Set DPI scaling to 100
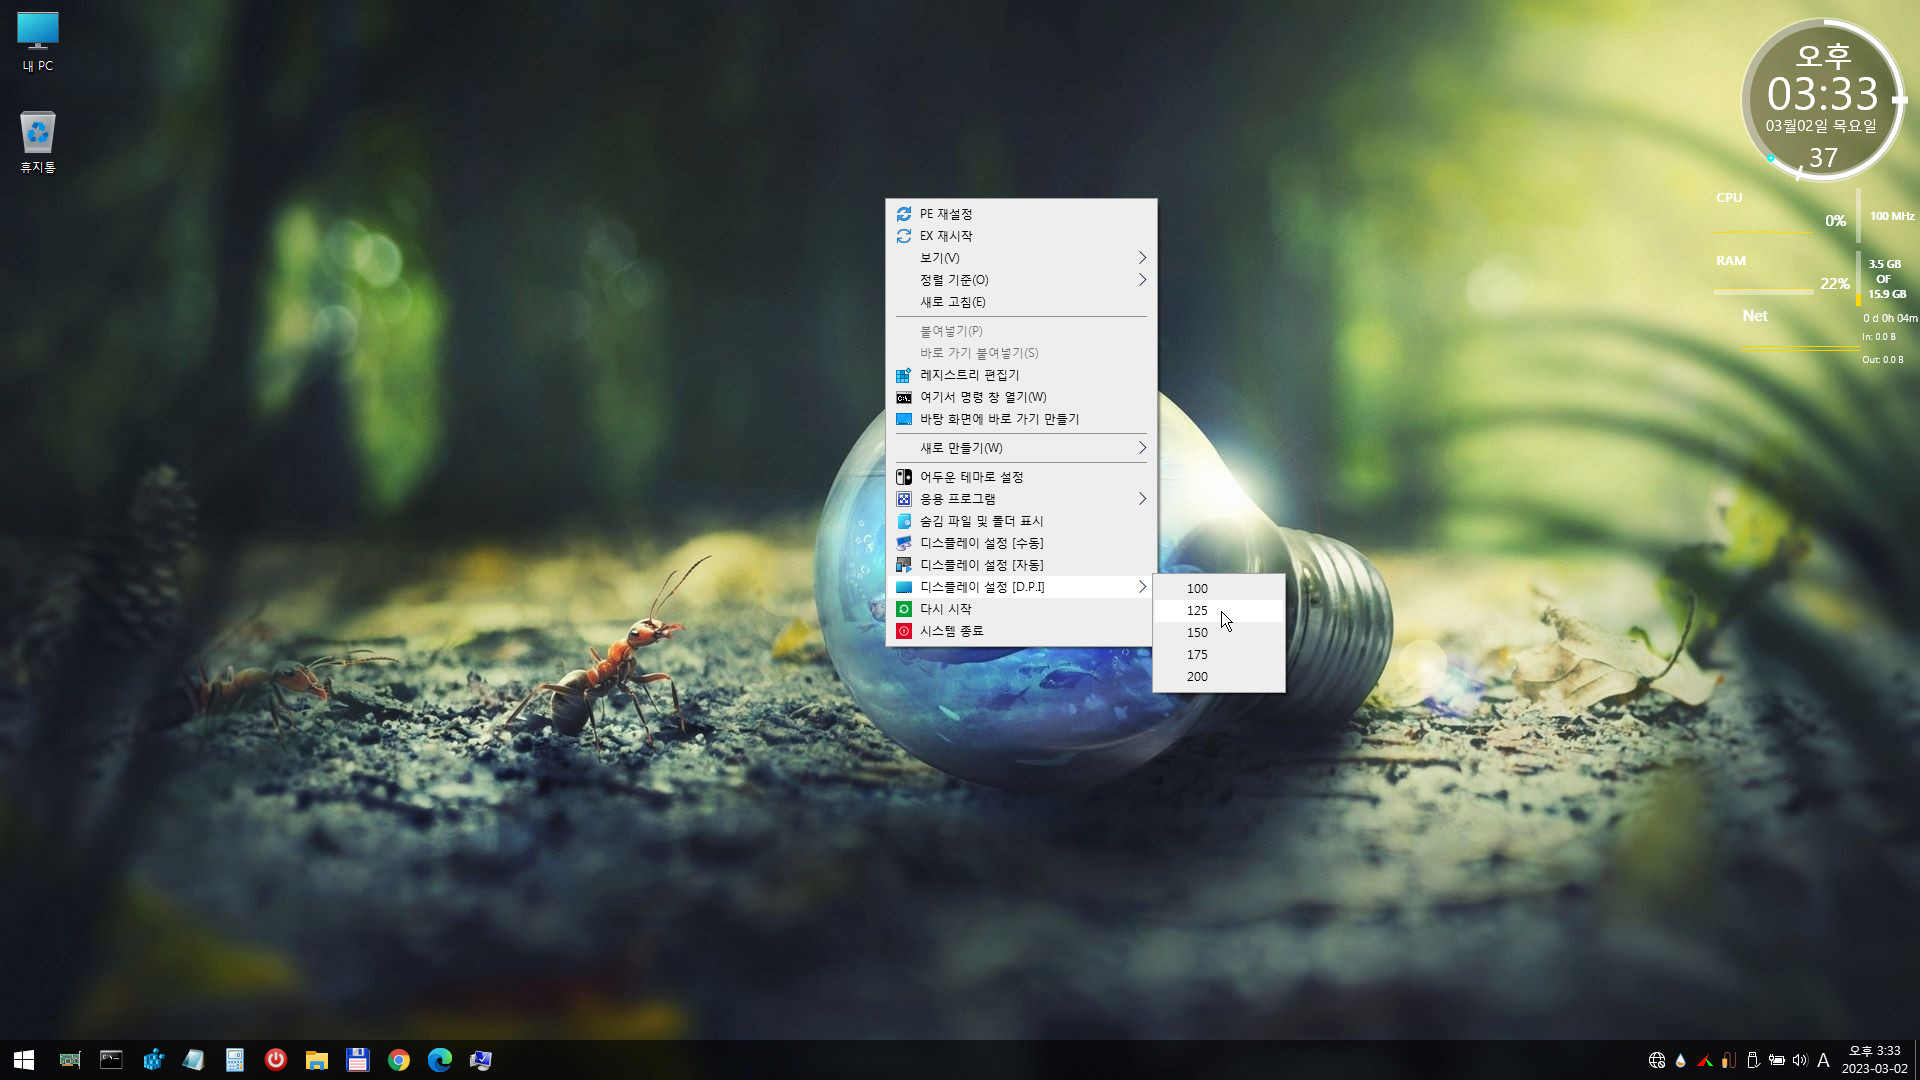This screenshot has height=1080, width=1920. (x=1219, y=589)
